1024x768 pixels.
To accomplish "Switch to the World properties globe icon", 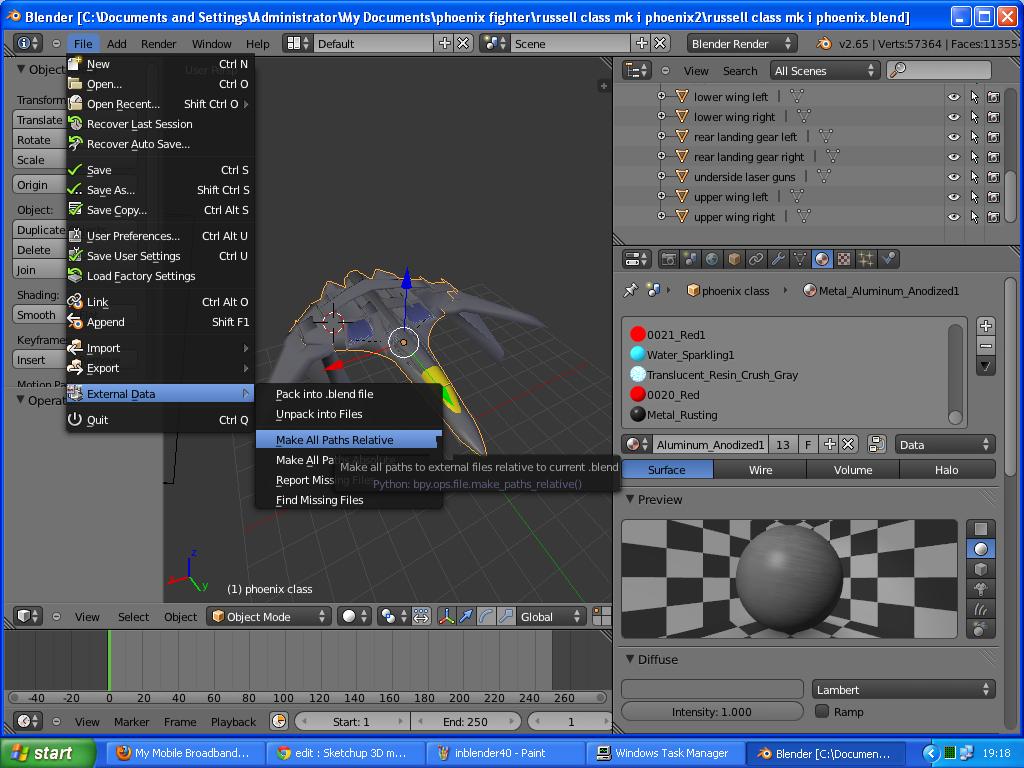I will 711,259.
